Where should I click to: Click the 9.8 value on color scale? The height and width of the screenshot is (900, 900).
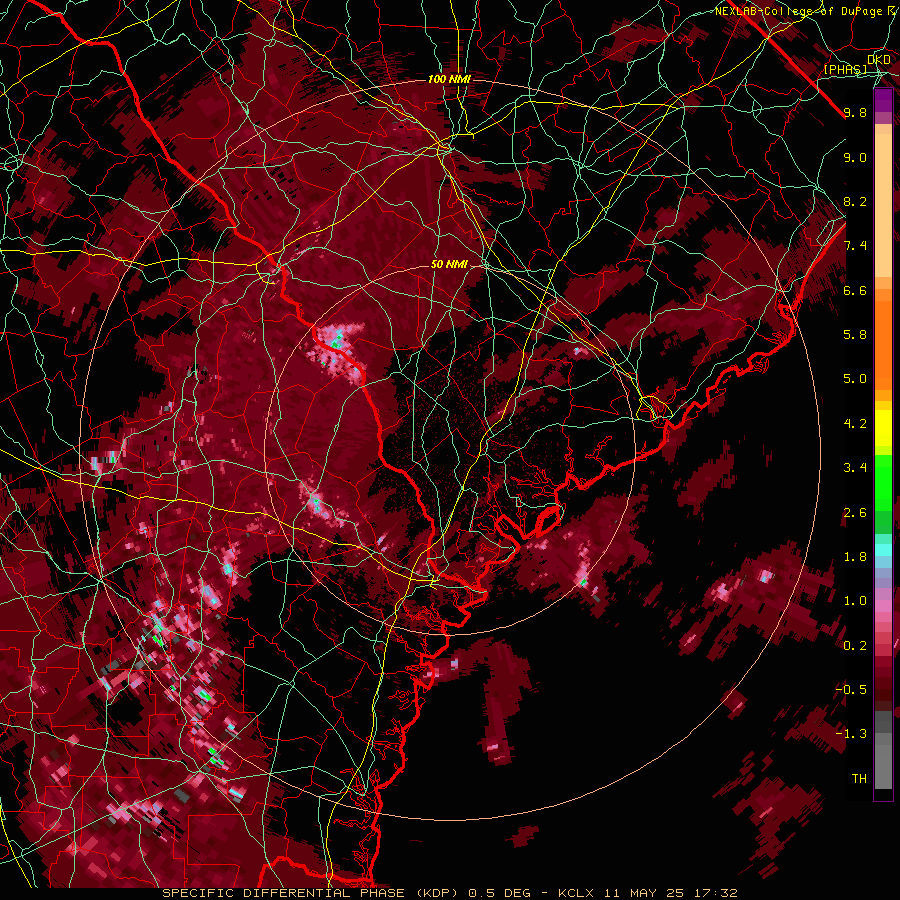[x=855, y=112]
